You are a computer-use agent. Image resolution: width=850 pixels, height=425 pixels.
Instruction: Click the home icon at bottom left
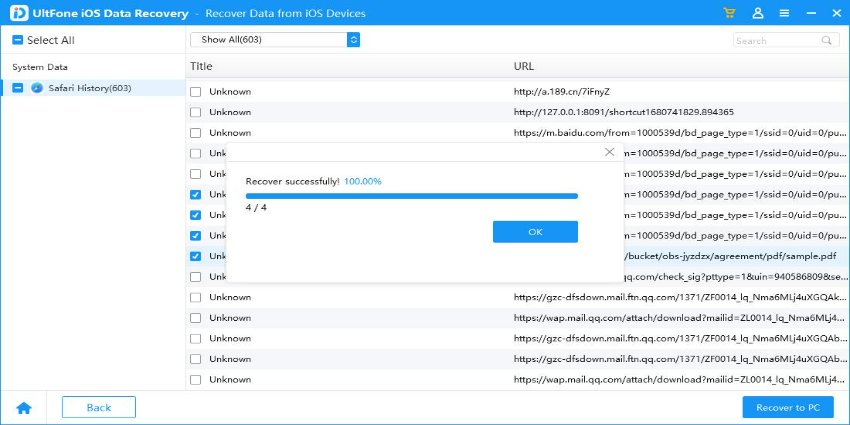click(x=24, y=408)
